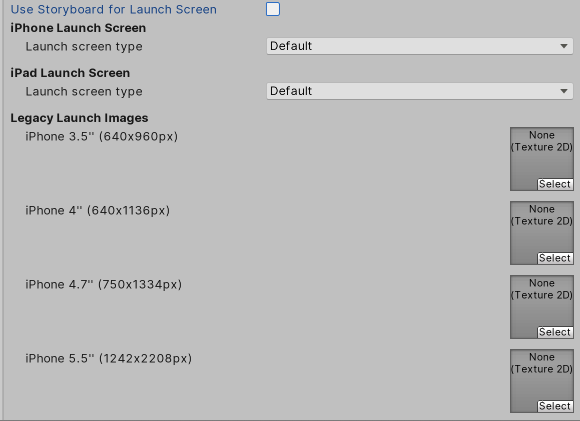Open iPhone Launch screen type dropdown

[420, 46]
